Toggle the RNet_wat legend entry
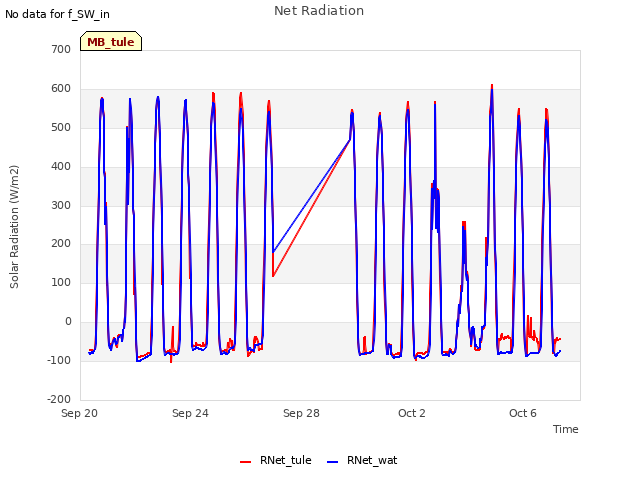Image resolution: width=640 pixels, height=480 pixels. (x=362, y=460)
